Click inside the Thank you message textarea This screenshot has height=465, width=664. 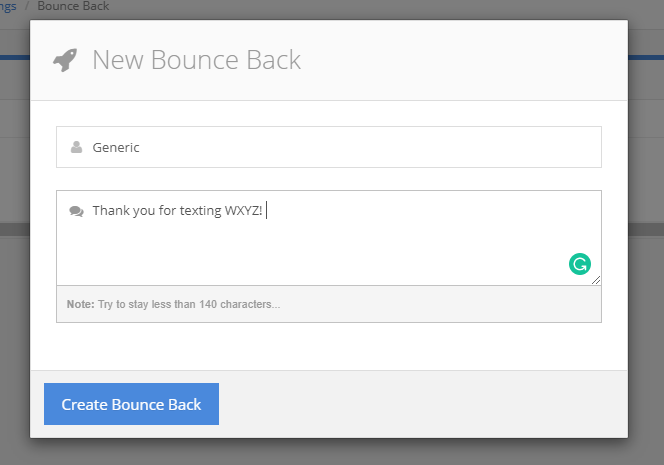[x=330, y=240]
